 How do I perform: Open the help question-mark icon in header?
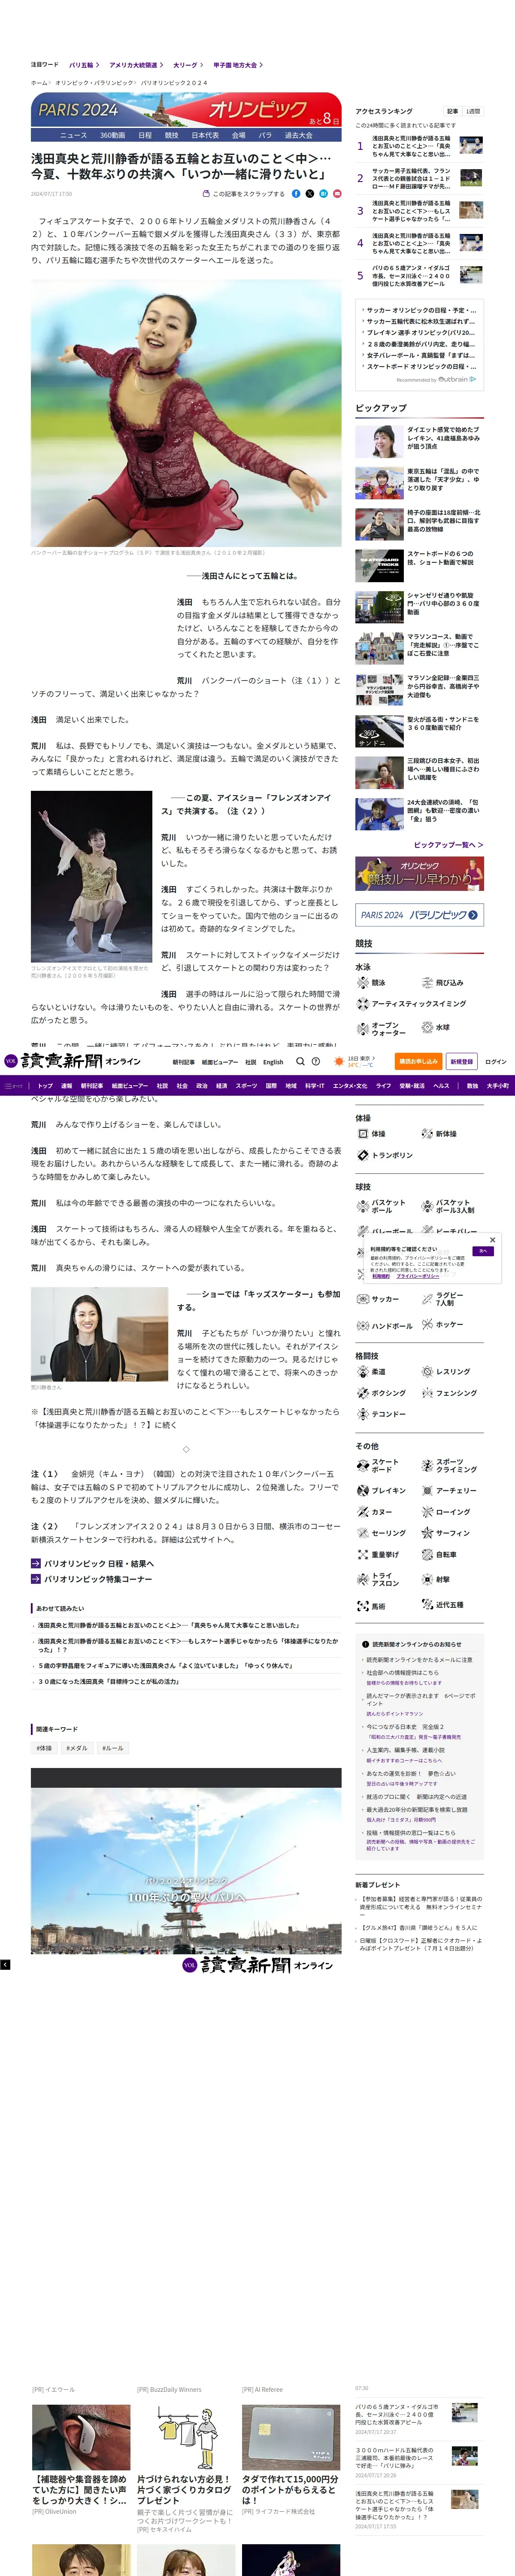pyautogui.click(x=316, y=1061)
